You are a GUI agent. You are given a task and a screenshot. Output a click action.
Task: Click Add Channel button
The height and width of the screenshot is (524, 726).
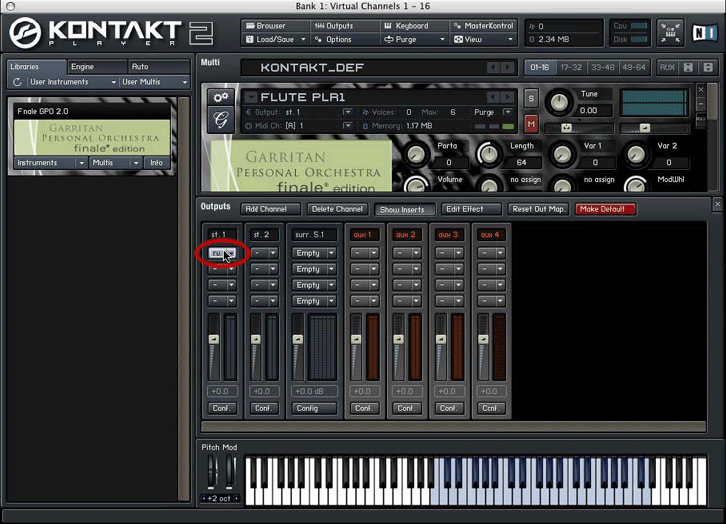(x=270, y=209)
